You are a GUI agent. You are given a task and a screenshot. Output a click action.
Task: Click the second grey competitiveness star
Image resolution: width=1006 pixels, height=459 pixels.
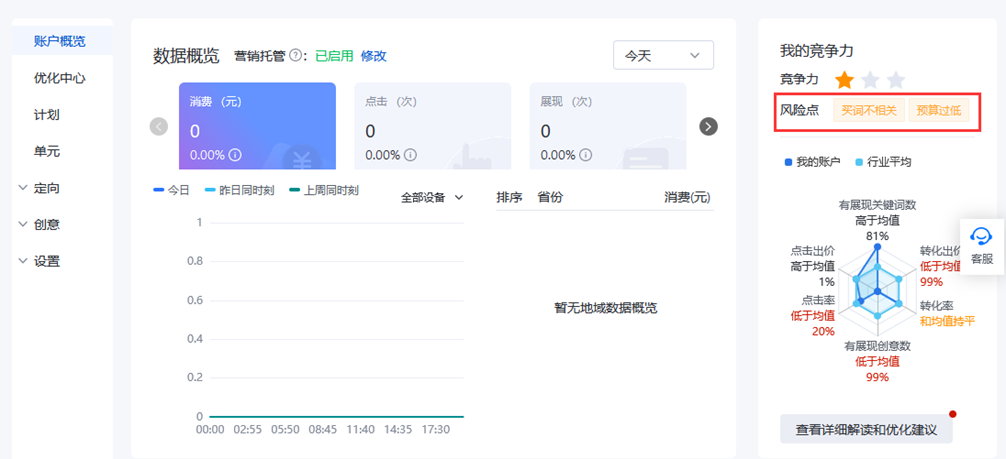point(870,80)
